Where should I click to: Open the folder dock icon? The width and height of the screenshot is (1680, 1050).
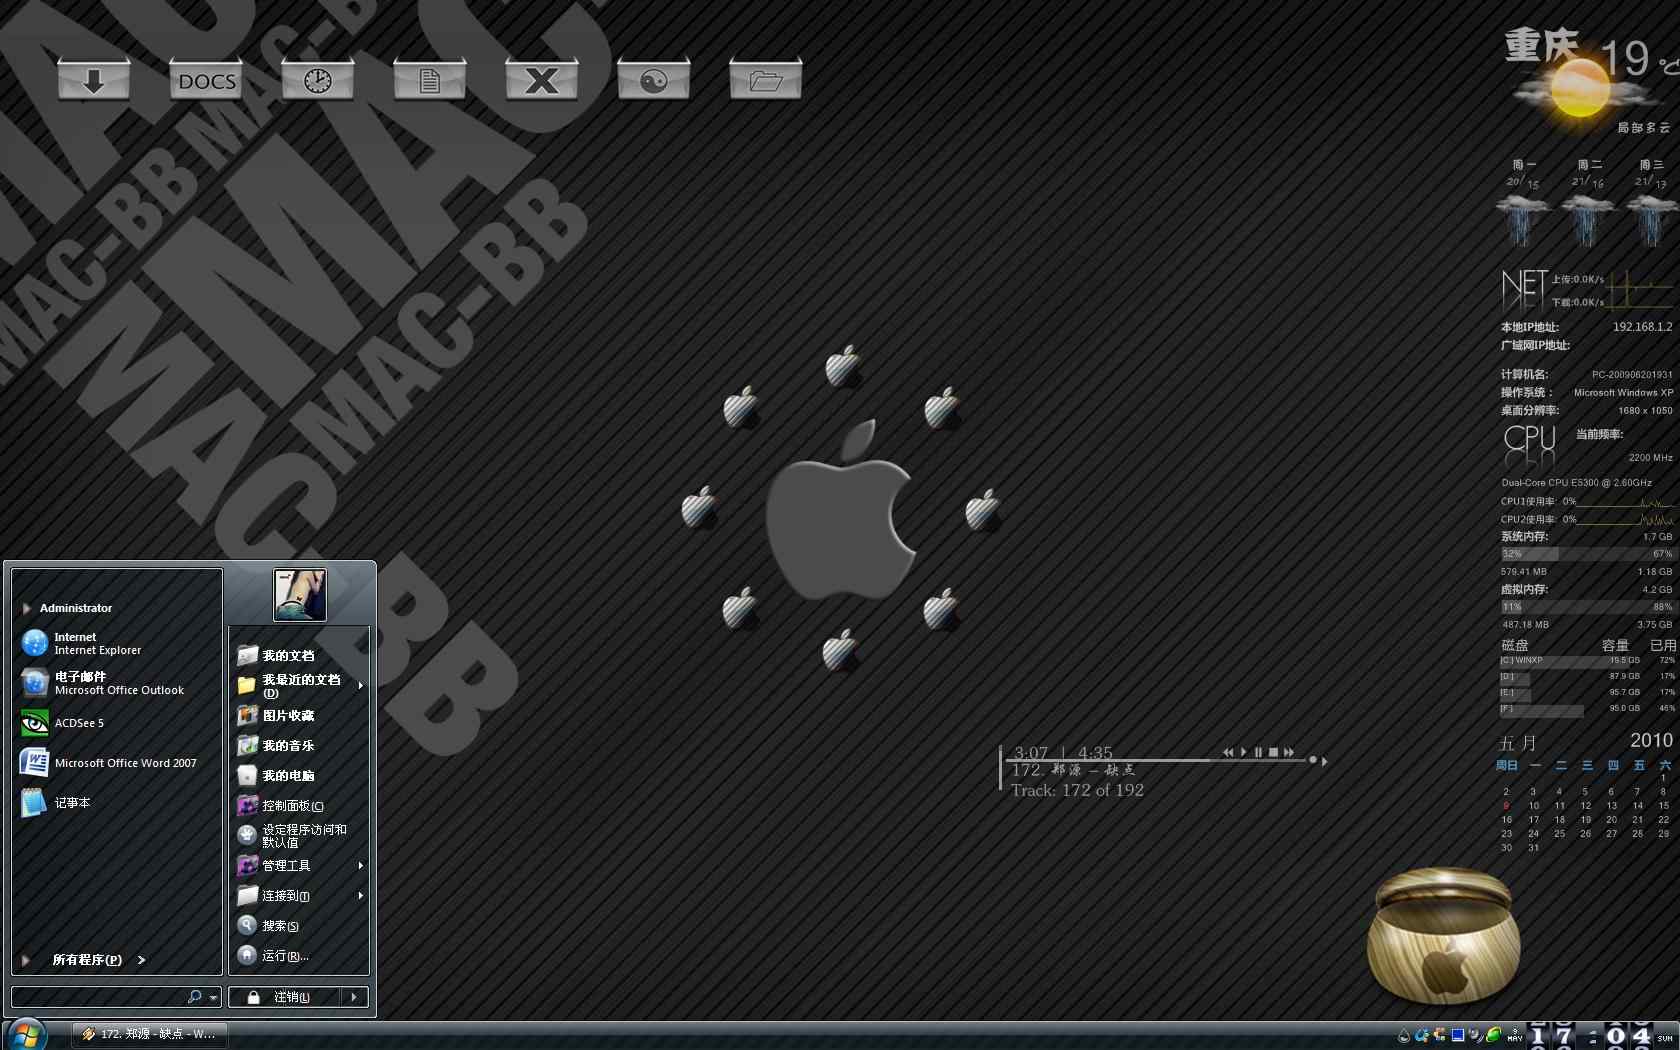(766, 79)
